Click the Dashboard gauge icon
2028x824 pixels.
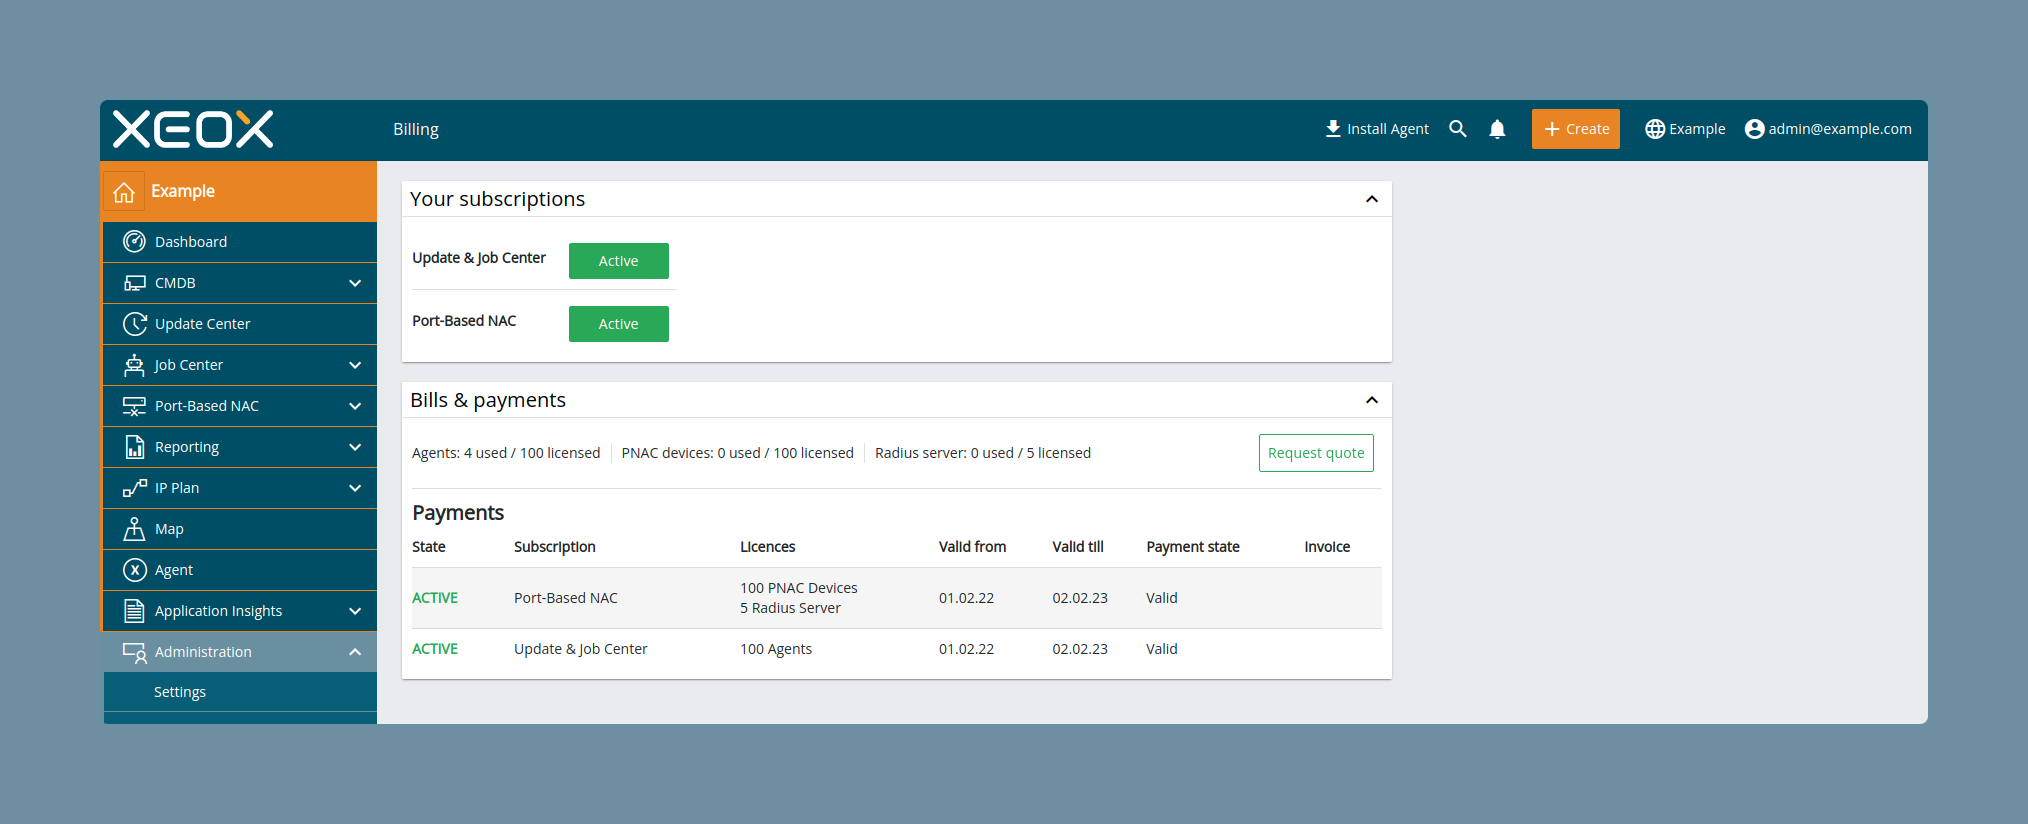click(x=134, y=242)
